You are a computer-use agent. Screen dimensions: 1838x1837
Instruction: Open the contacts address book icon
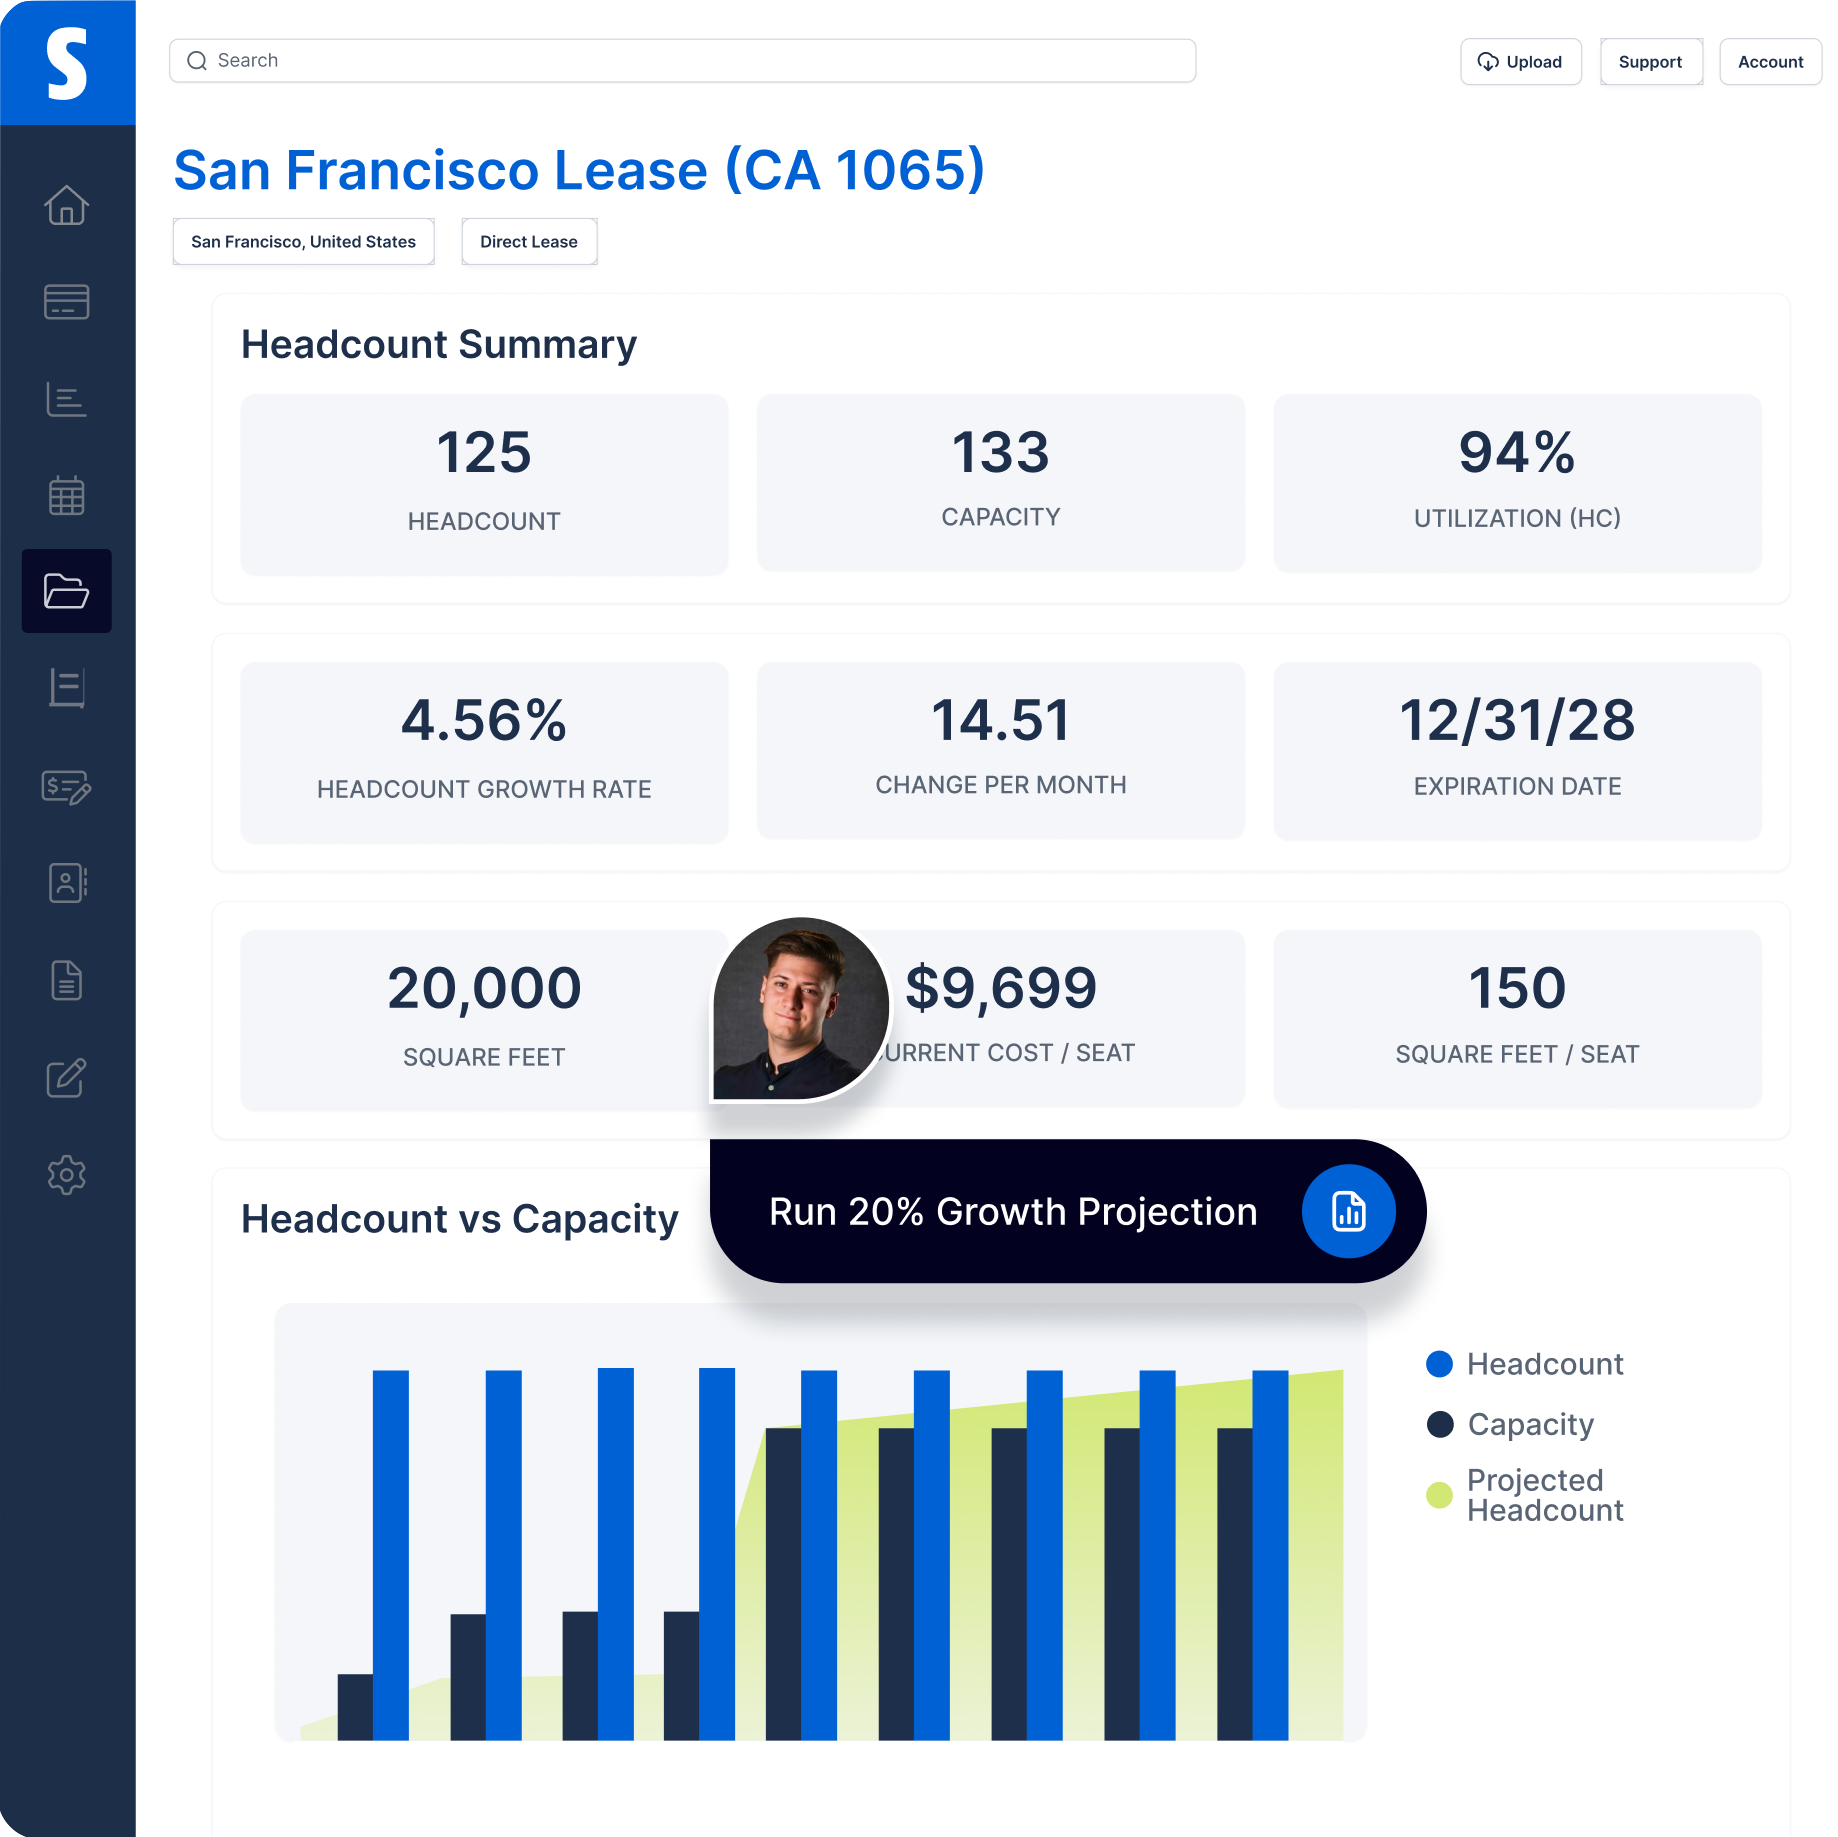pyautogui.click(x=67, y=883)
